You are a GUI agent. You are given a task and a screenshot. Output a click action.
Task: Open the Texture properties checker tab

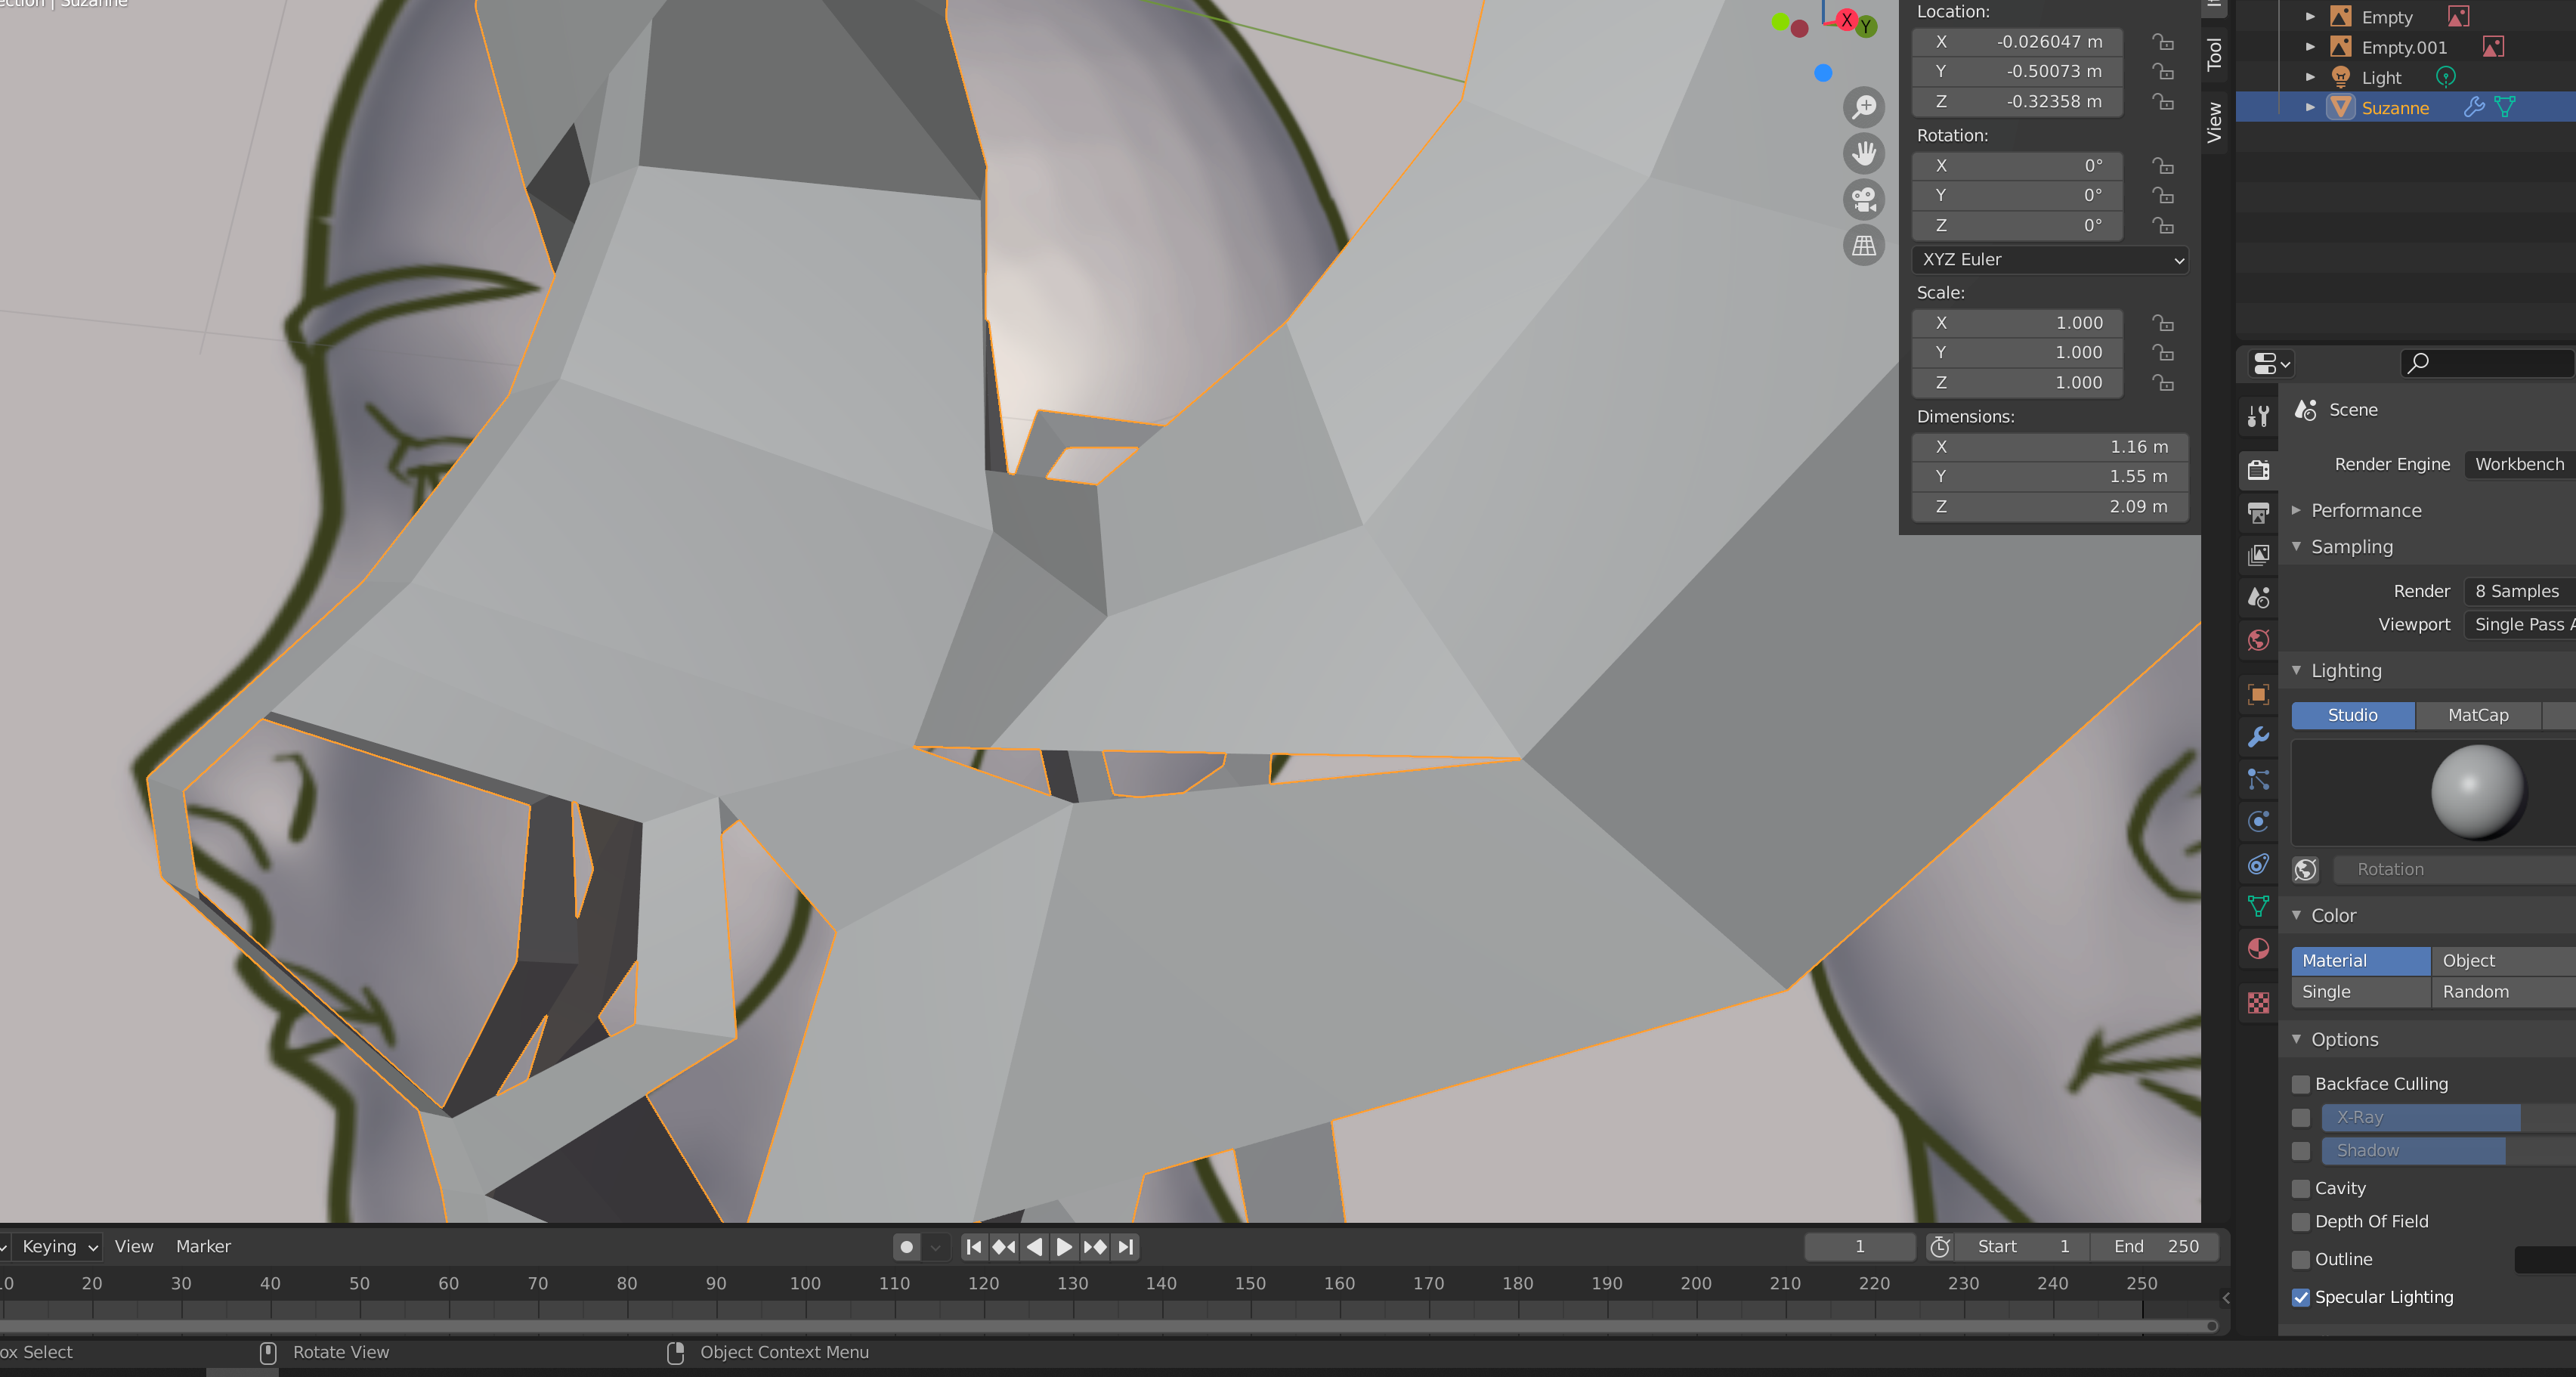[2258, 1003]
